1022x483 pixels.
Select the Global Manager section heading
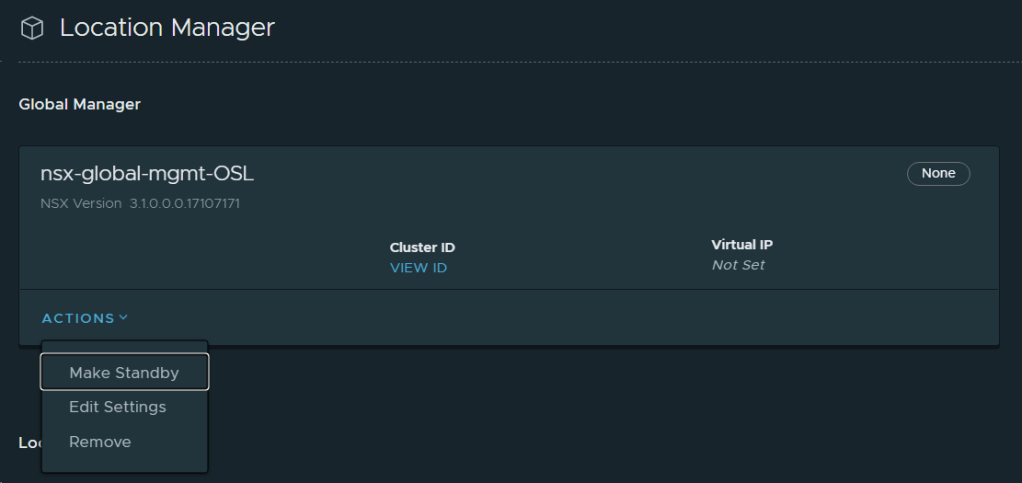pyautogui.click(x=80, y=104)
